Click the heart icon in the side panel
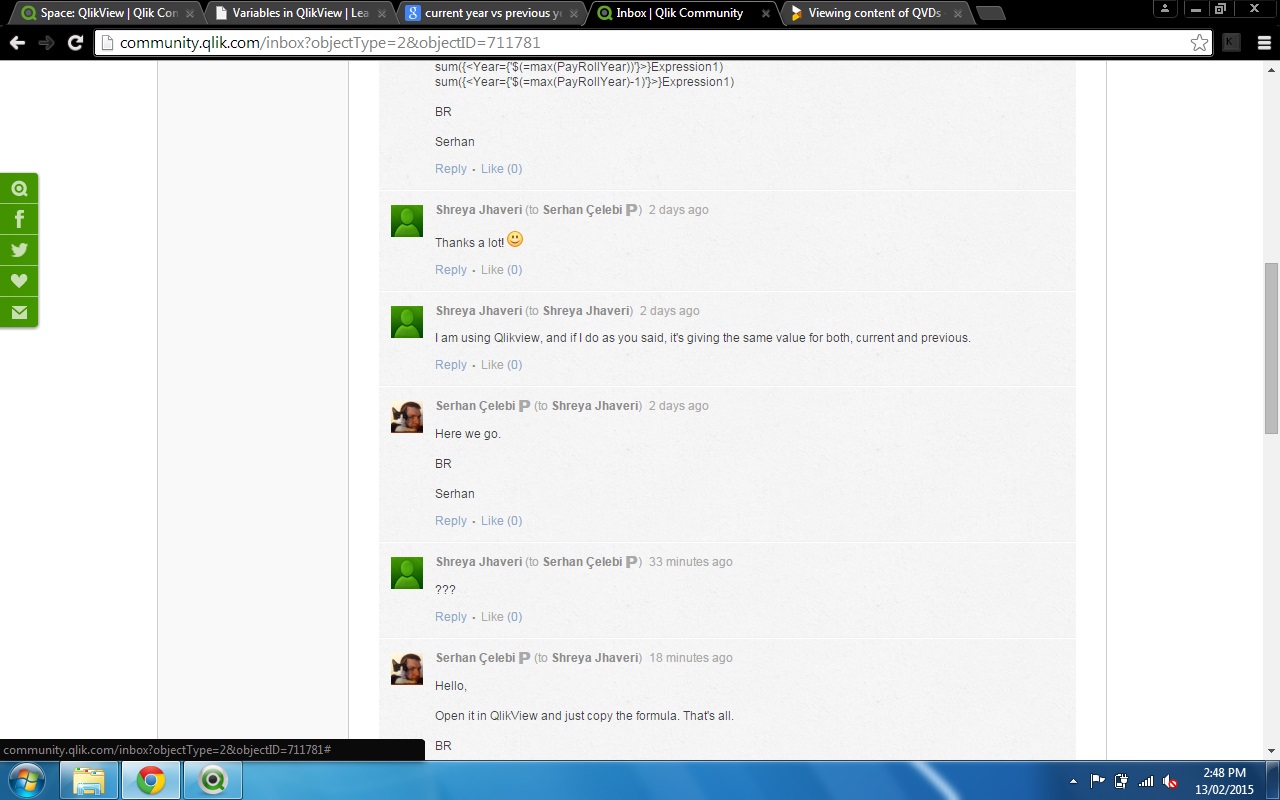Image resolution: width=1280 pixels, height=800 pixels. (x=19, y=281)
